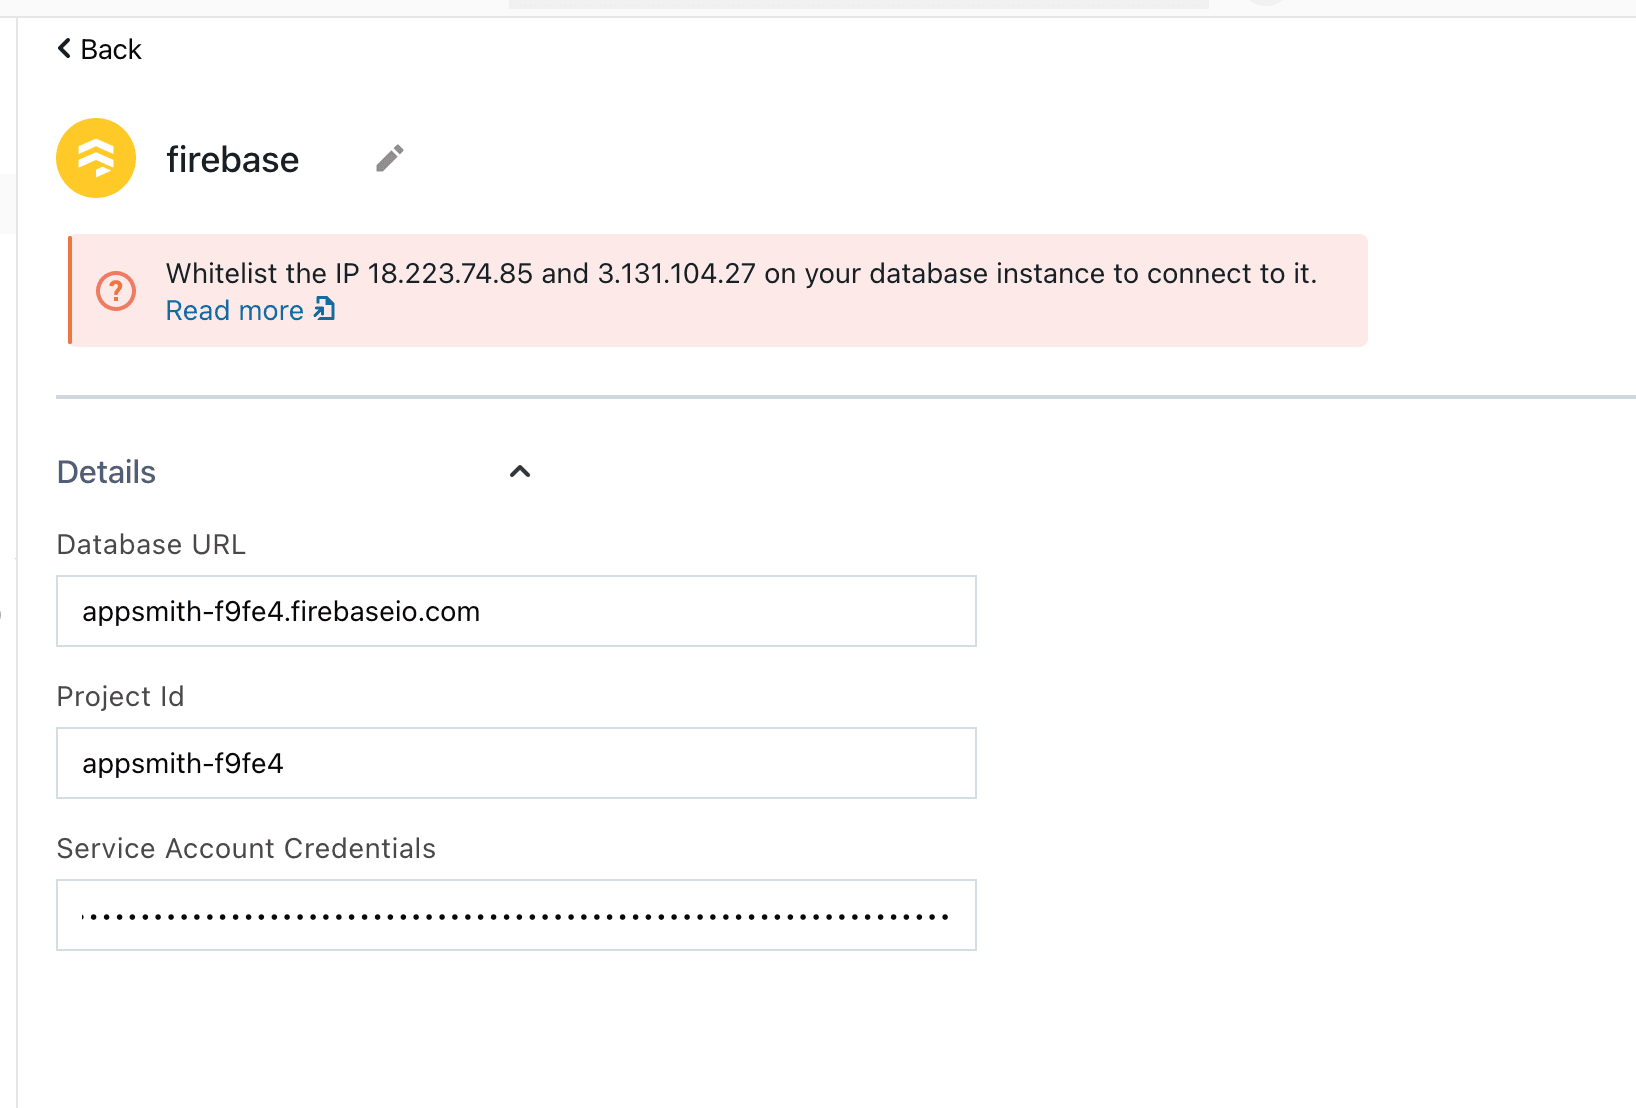This screenshot has width=1636, height=1108.
Task: Click external document icon beside Read more
Action: (x=324, y=309)
